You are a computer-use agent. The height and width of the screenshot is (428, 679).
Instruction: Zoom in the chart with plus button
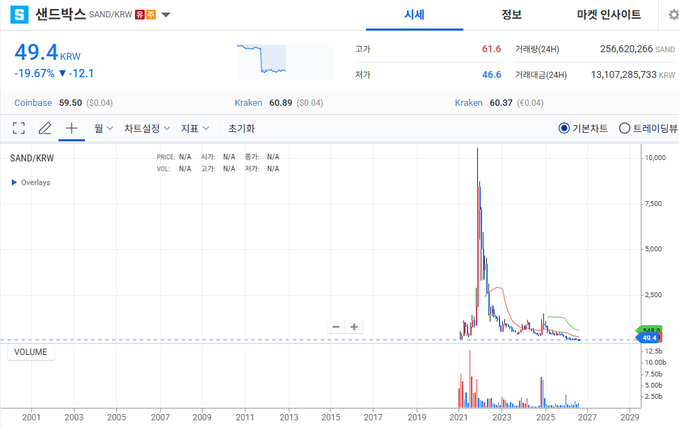tap(354, 327)
